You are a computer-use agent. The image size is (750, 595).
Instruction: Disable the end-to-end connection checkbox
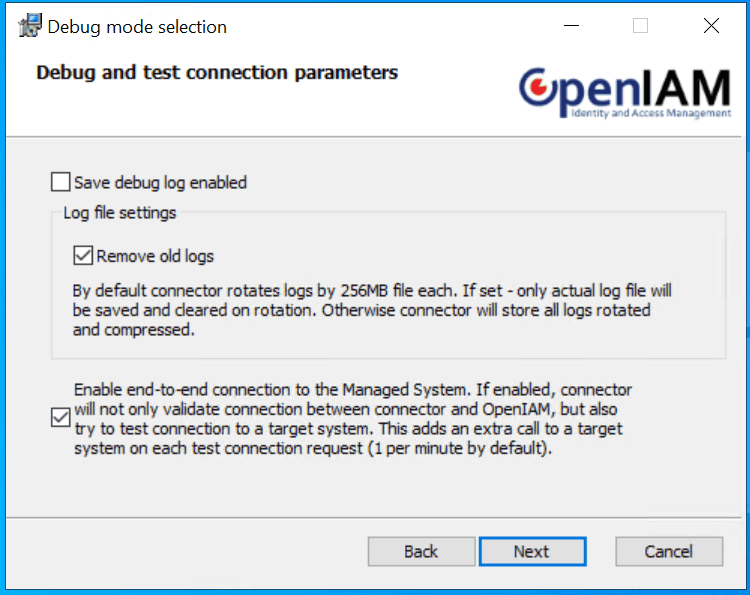(x=60, y=418)
